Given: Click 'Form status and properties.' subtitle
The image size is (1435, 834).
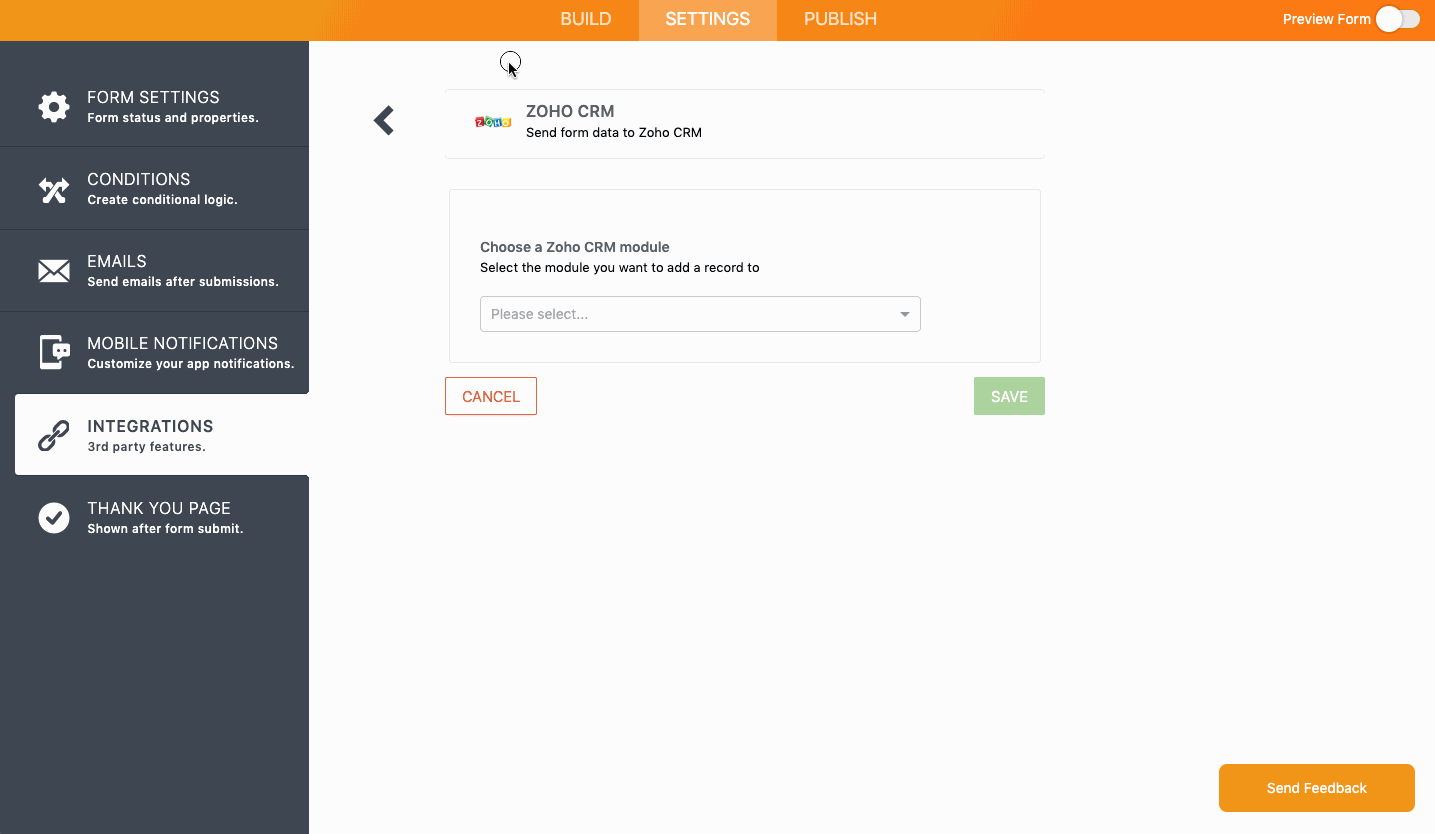Looking at the screenshot, I should (173, 118).
